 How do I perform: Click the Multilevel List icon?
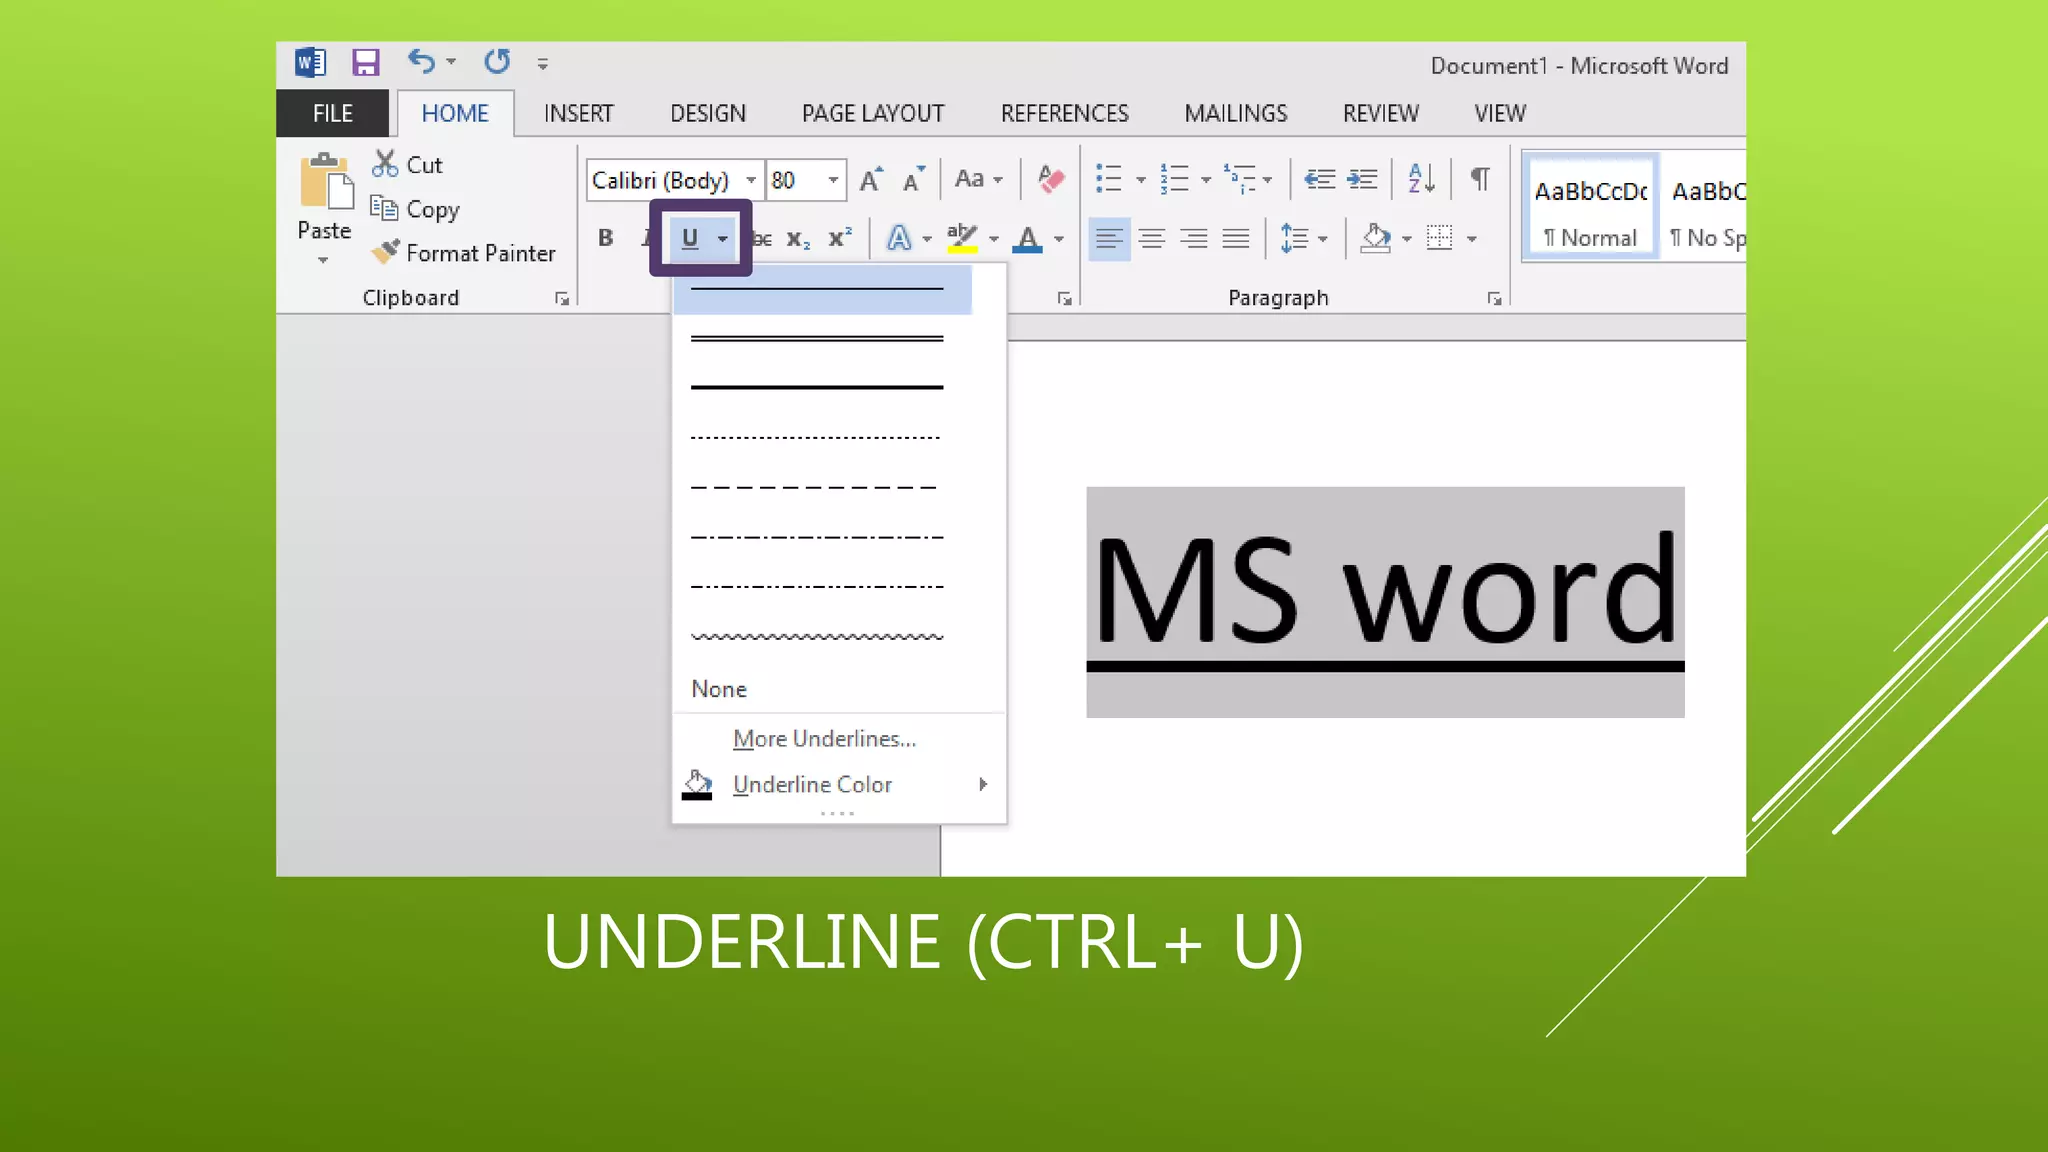pyautogui.click(x=1240, y=179)
